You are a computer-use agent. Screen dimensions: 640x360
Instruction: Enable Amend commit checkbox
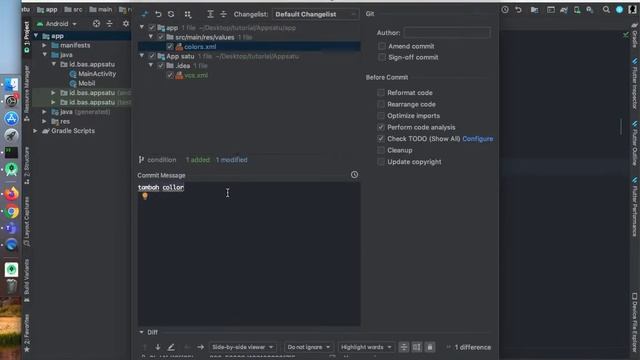[x=382, y=46]
